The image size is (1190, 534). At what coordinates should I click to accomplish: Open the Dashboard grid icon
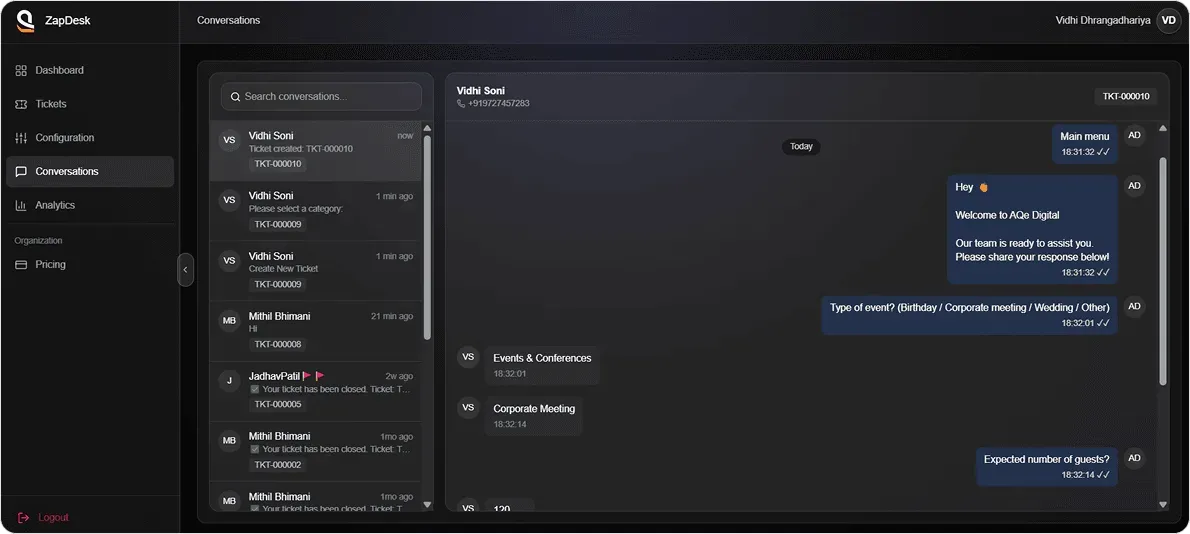21,71
